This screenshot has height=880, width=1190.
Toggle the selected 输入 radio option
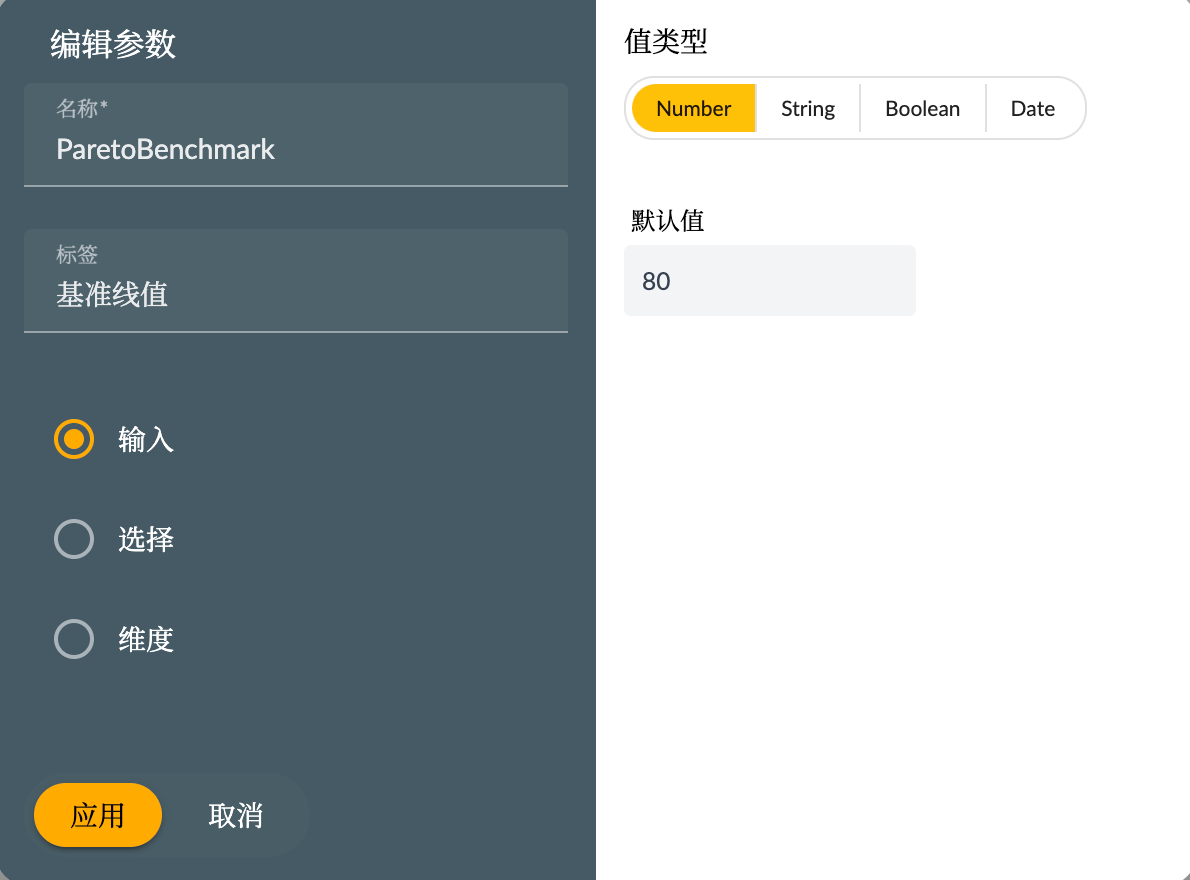pos(73,439)
